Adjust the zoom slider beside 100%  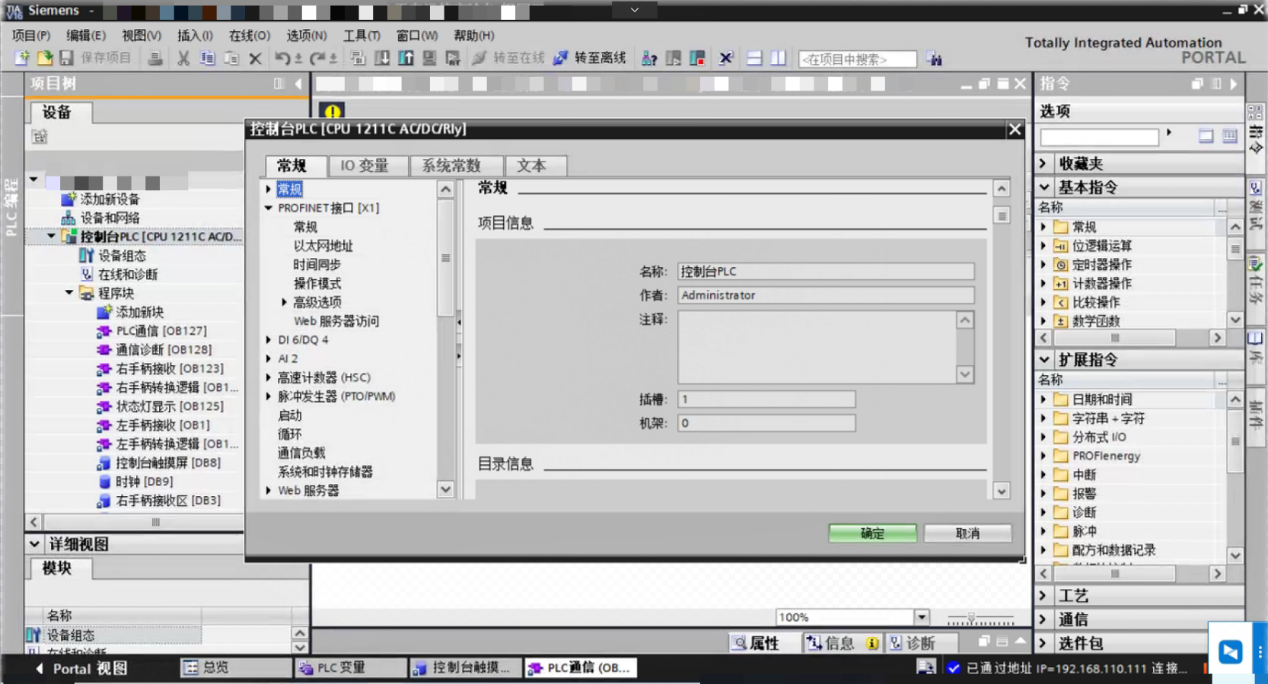click(971, 618)
